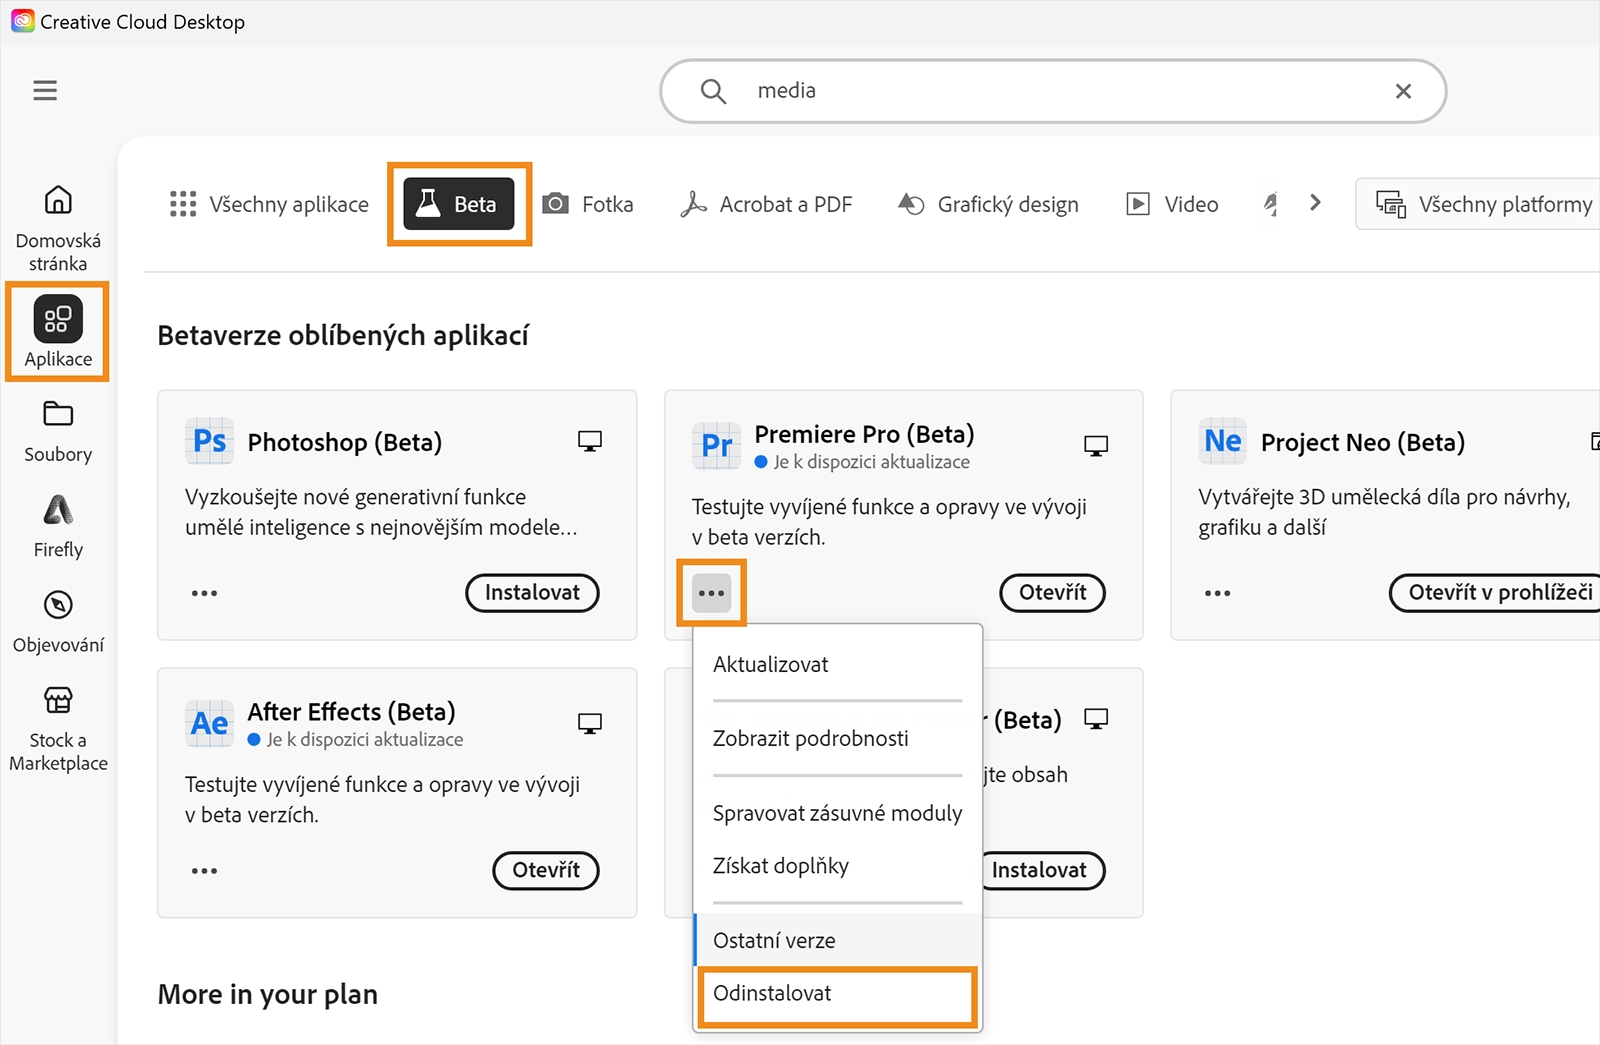Switch to Grafický design category

(x=988, y=204)
